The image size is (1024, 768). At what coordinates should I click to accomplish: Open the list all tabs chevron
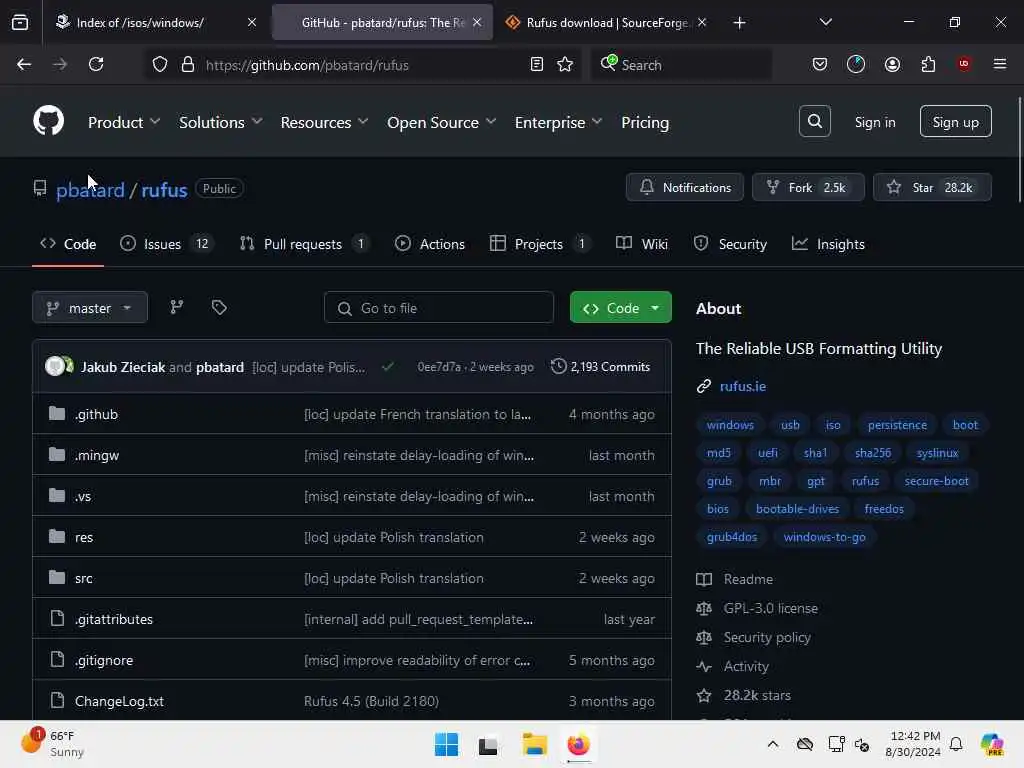[825, 23]
